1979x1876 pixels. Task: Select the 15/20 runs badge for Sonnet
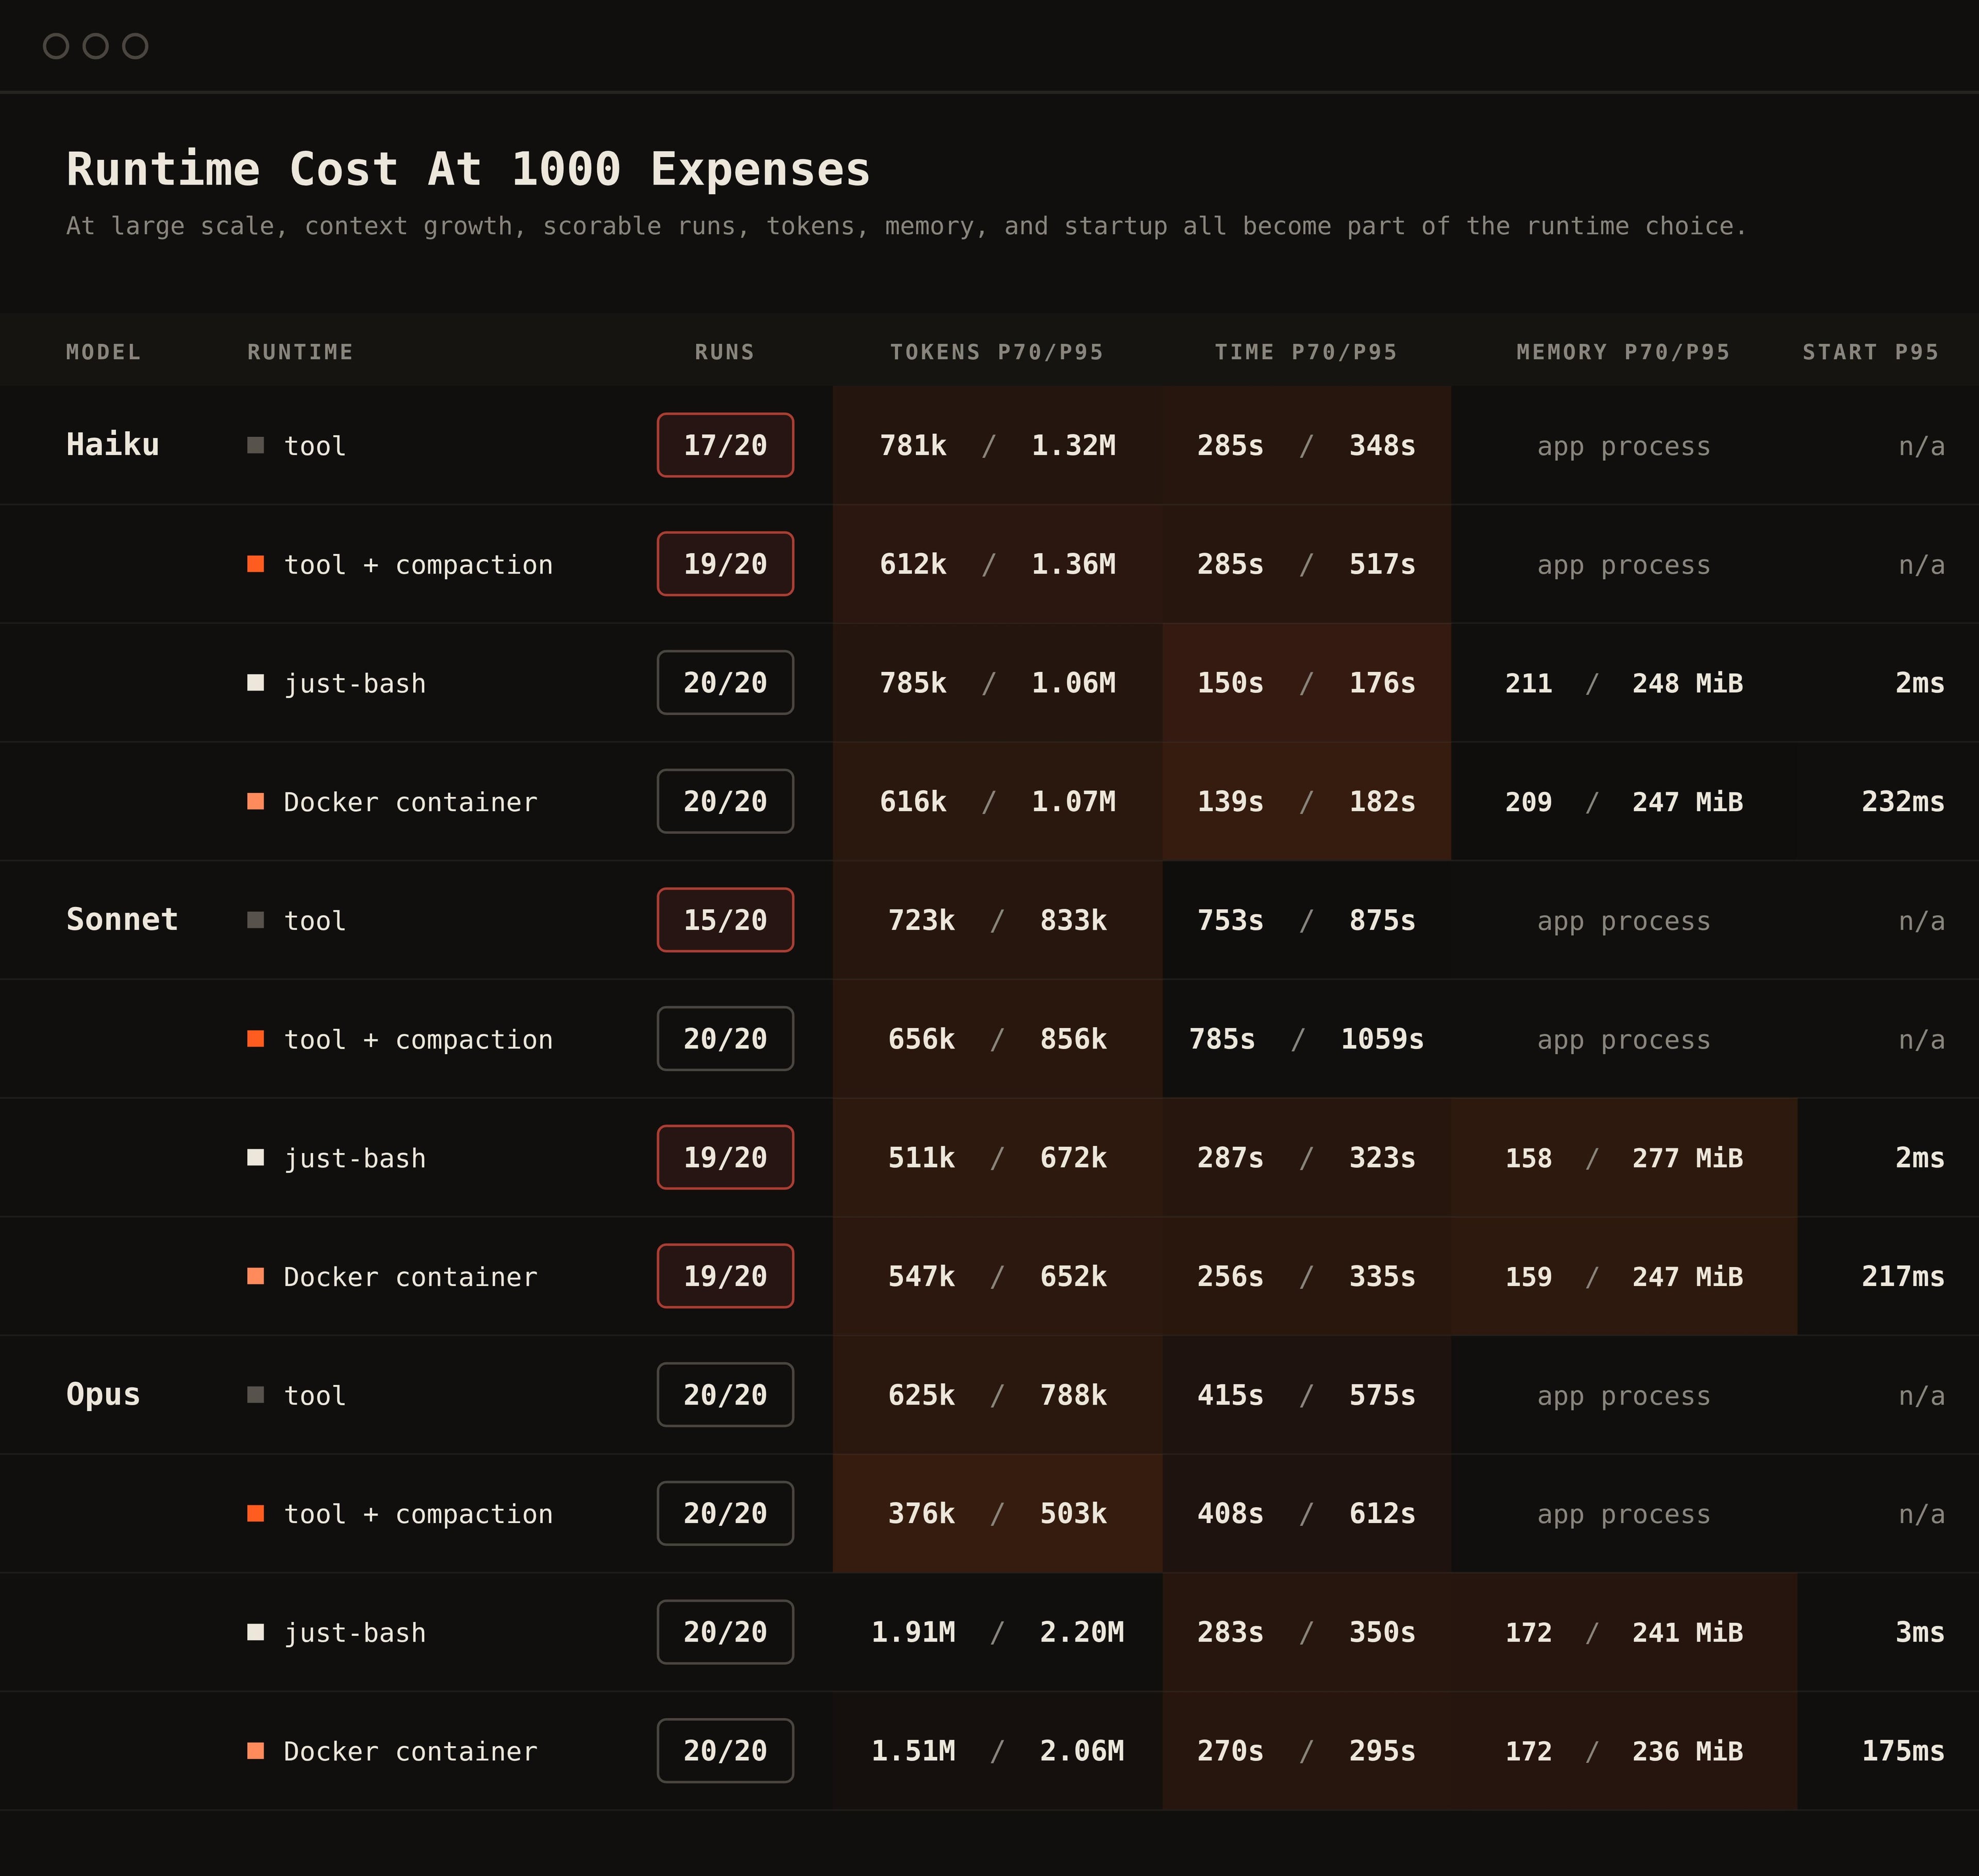coord(725,920)
